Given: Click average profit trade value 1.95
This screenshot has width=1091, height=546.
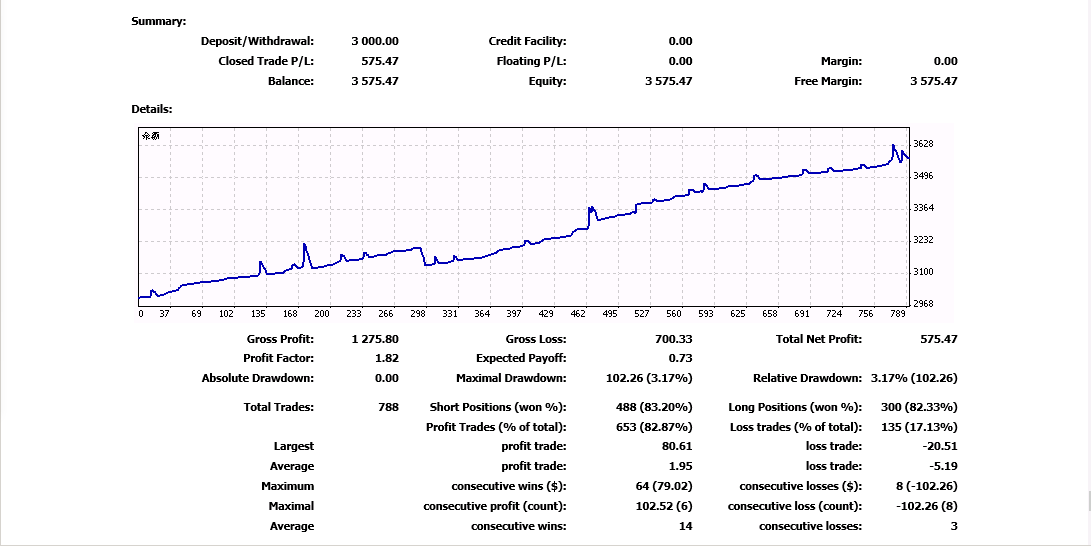Looking at the screenshot, I should (680, 466).
